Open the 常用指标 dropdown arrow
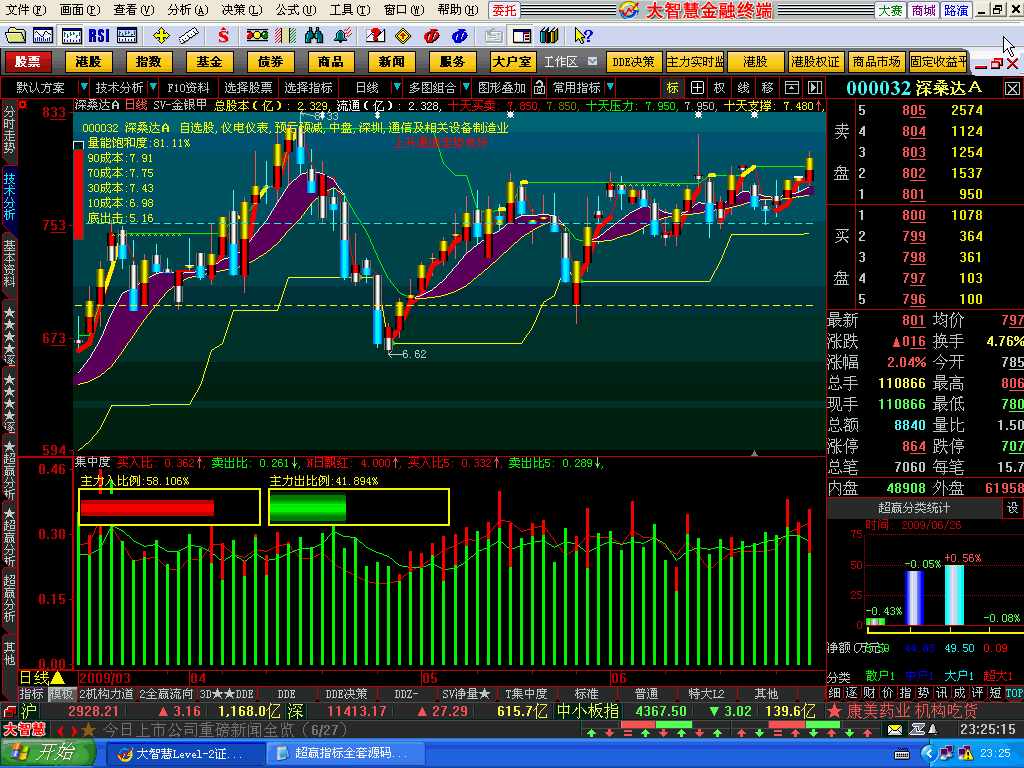The width and height of the screenshot is (1024, 768). [x=610, y=87]
